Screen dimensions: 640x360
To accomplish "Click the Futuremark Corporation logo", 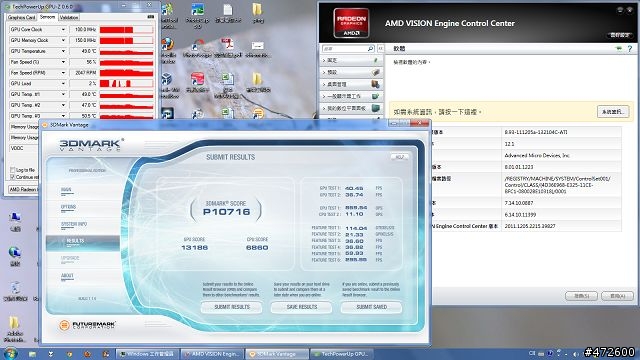I will [87, 325].
